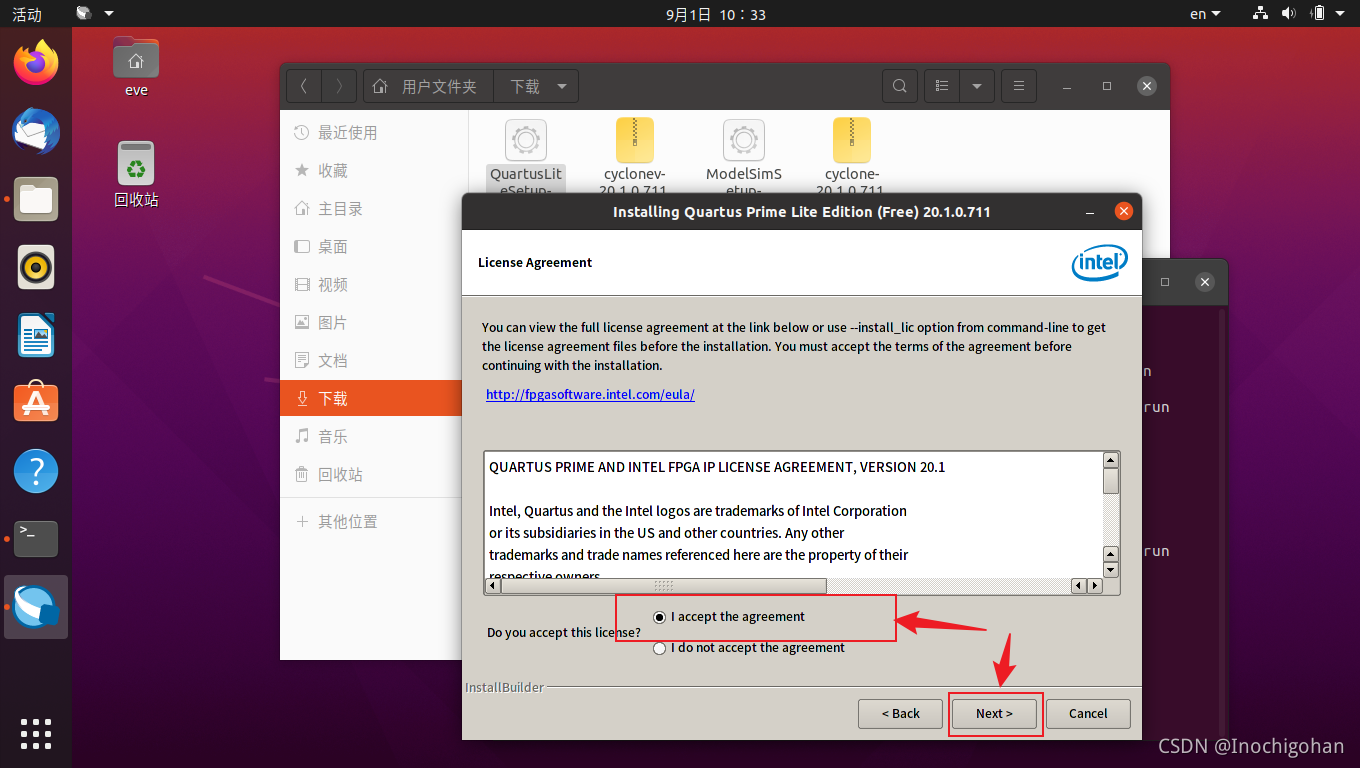This screenshot has width=1360, height=768.
Task: Open battery icon in top bar
Action: 1318,14
